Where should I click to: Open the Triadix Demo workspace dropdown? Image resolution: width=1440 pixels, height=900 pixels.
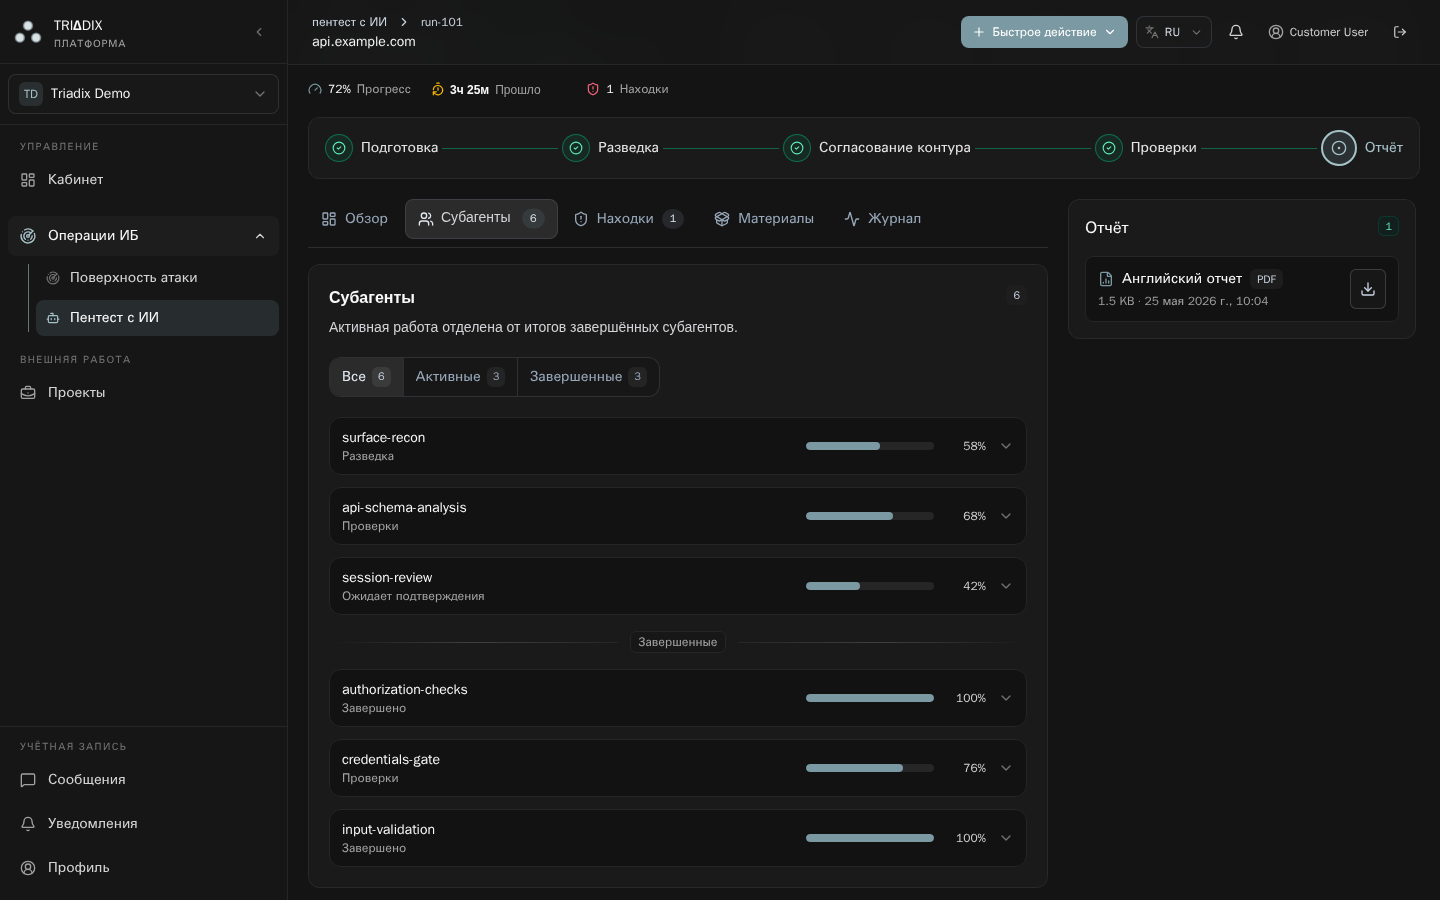tap(143, 94)
